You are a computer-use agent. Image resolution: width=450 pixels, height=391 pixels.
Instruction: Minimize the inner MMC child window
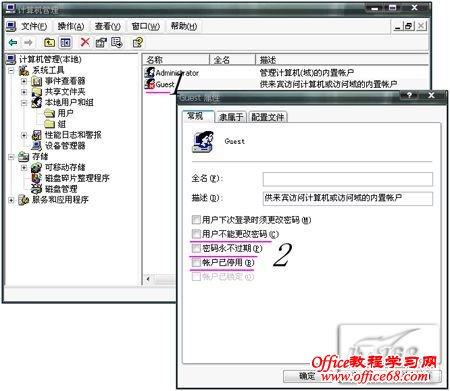pos(397,26)
